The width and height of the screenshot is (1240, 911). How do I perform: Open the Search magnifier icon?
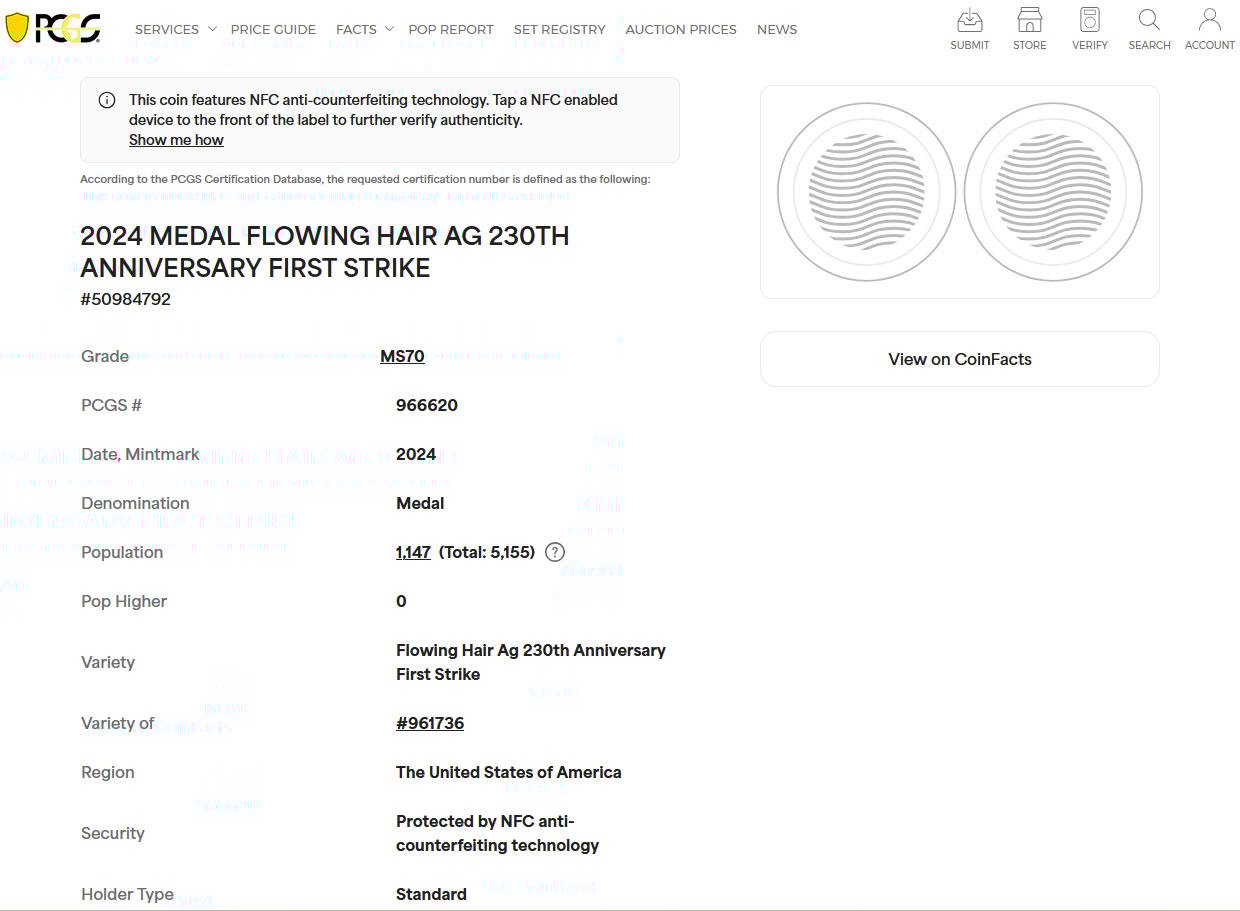[1149, 20]
